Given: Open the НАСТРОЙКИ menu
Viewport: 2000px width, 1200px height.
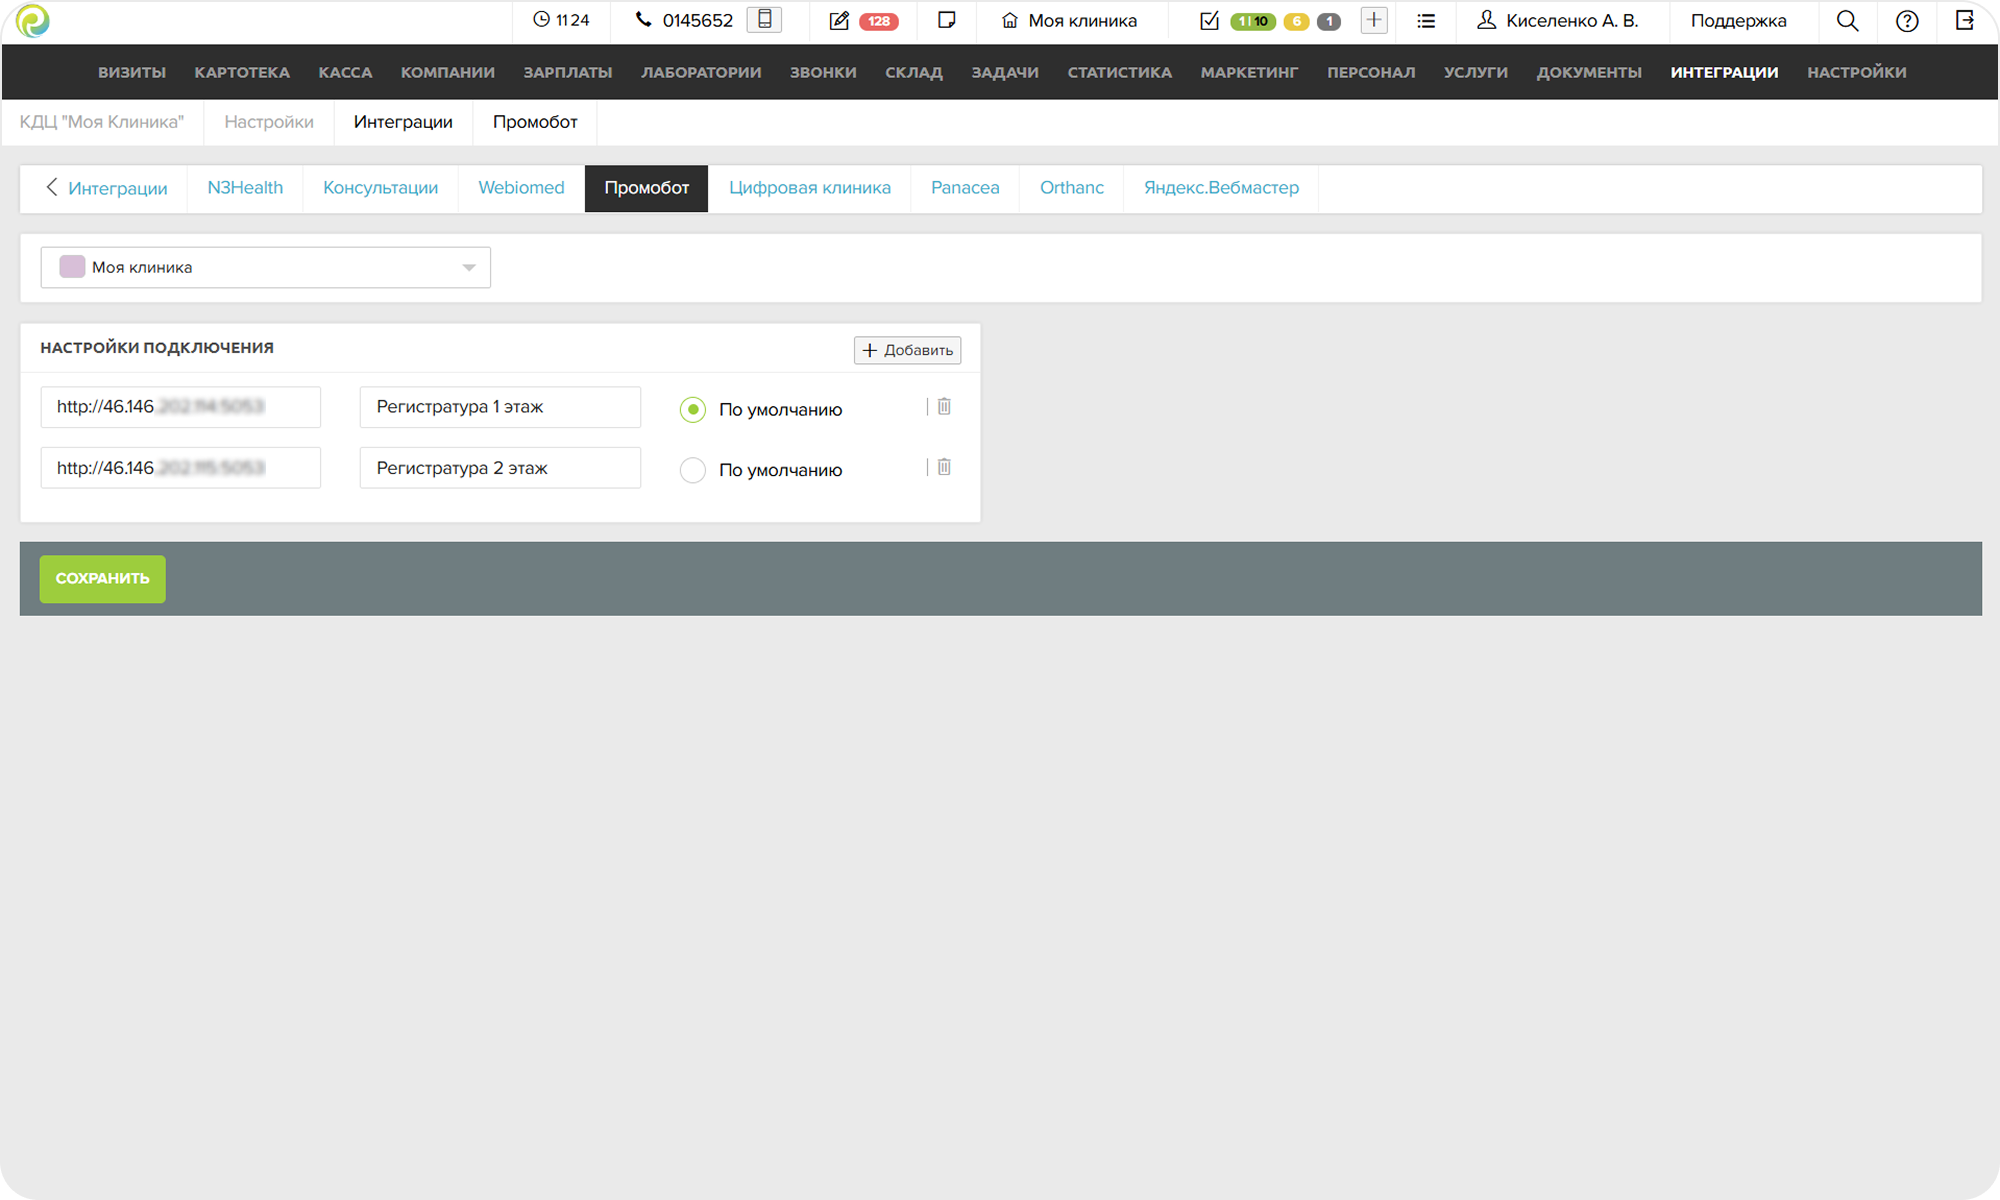Looking at the screenshot, I should 1857,72.
